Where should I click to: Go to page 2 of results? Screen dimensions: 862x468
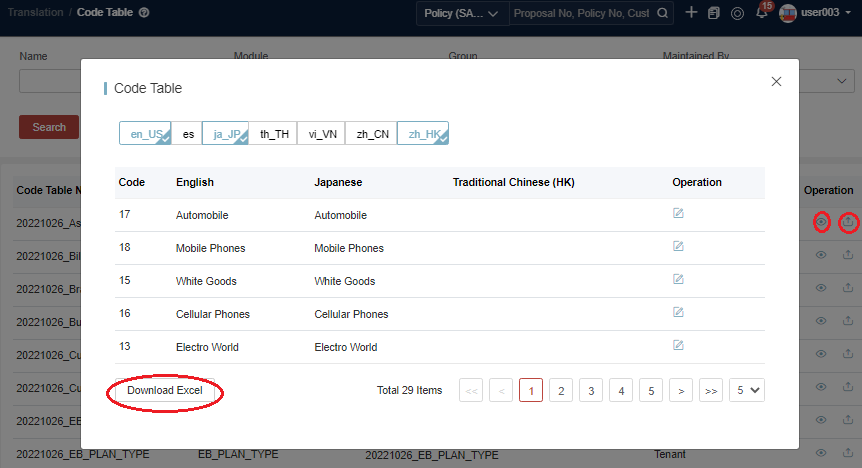pos(561,390)
